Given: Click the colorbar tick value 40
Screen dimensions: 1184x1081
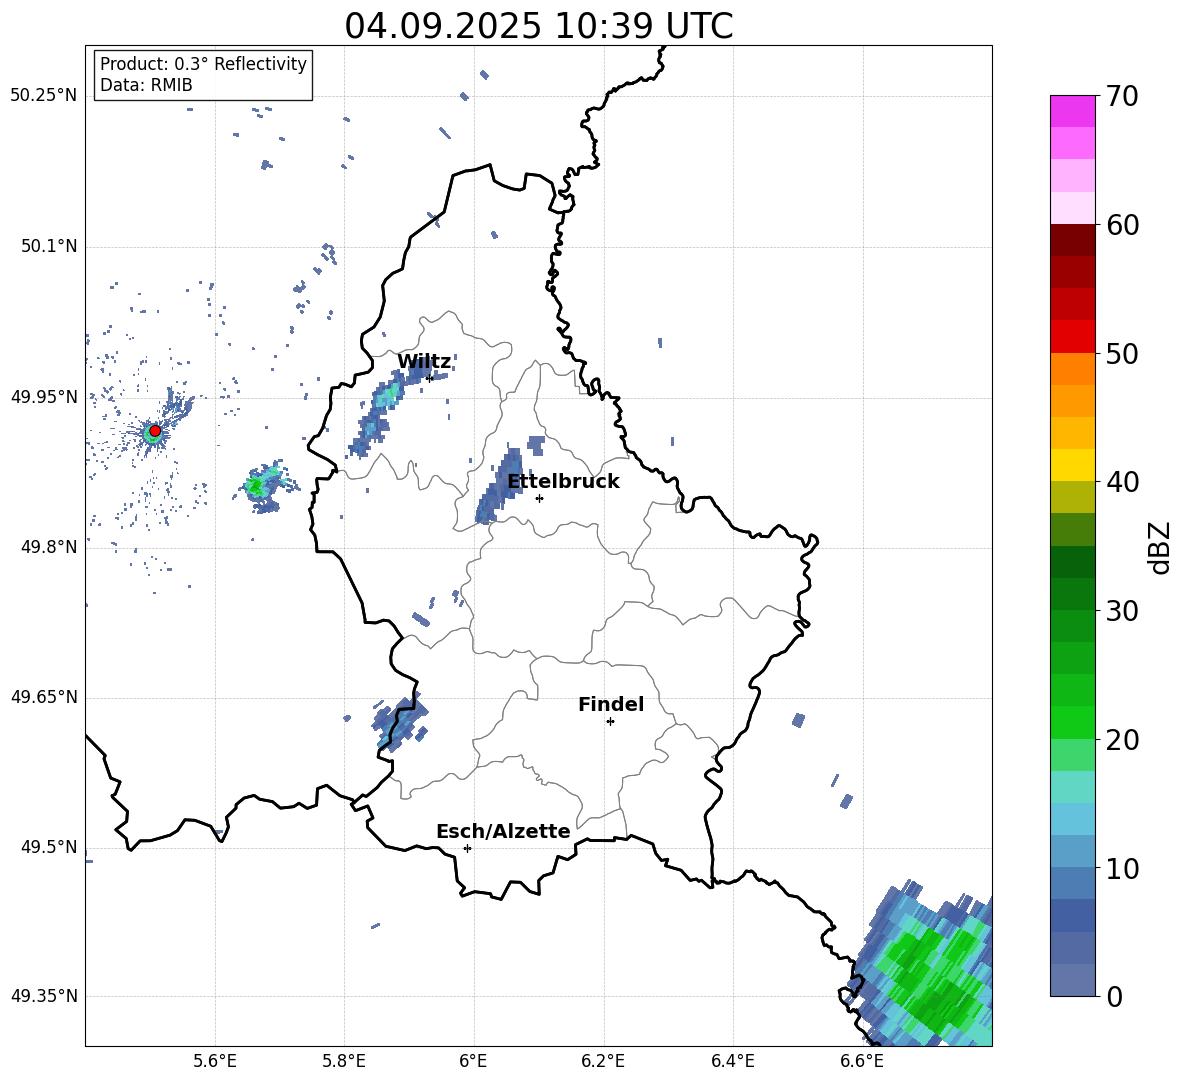Looking at the screenshot, I should pyautogui.click(x=1122, y=482).
